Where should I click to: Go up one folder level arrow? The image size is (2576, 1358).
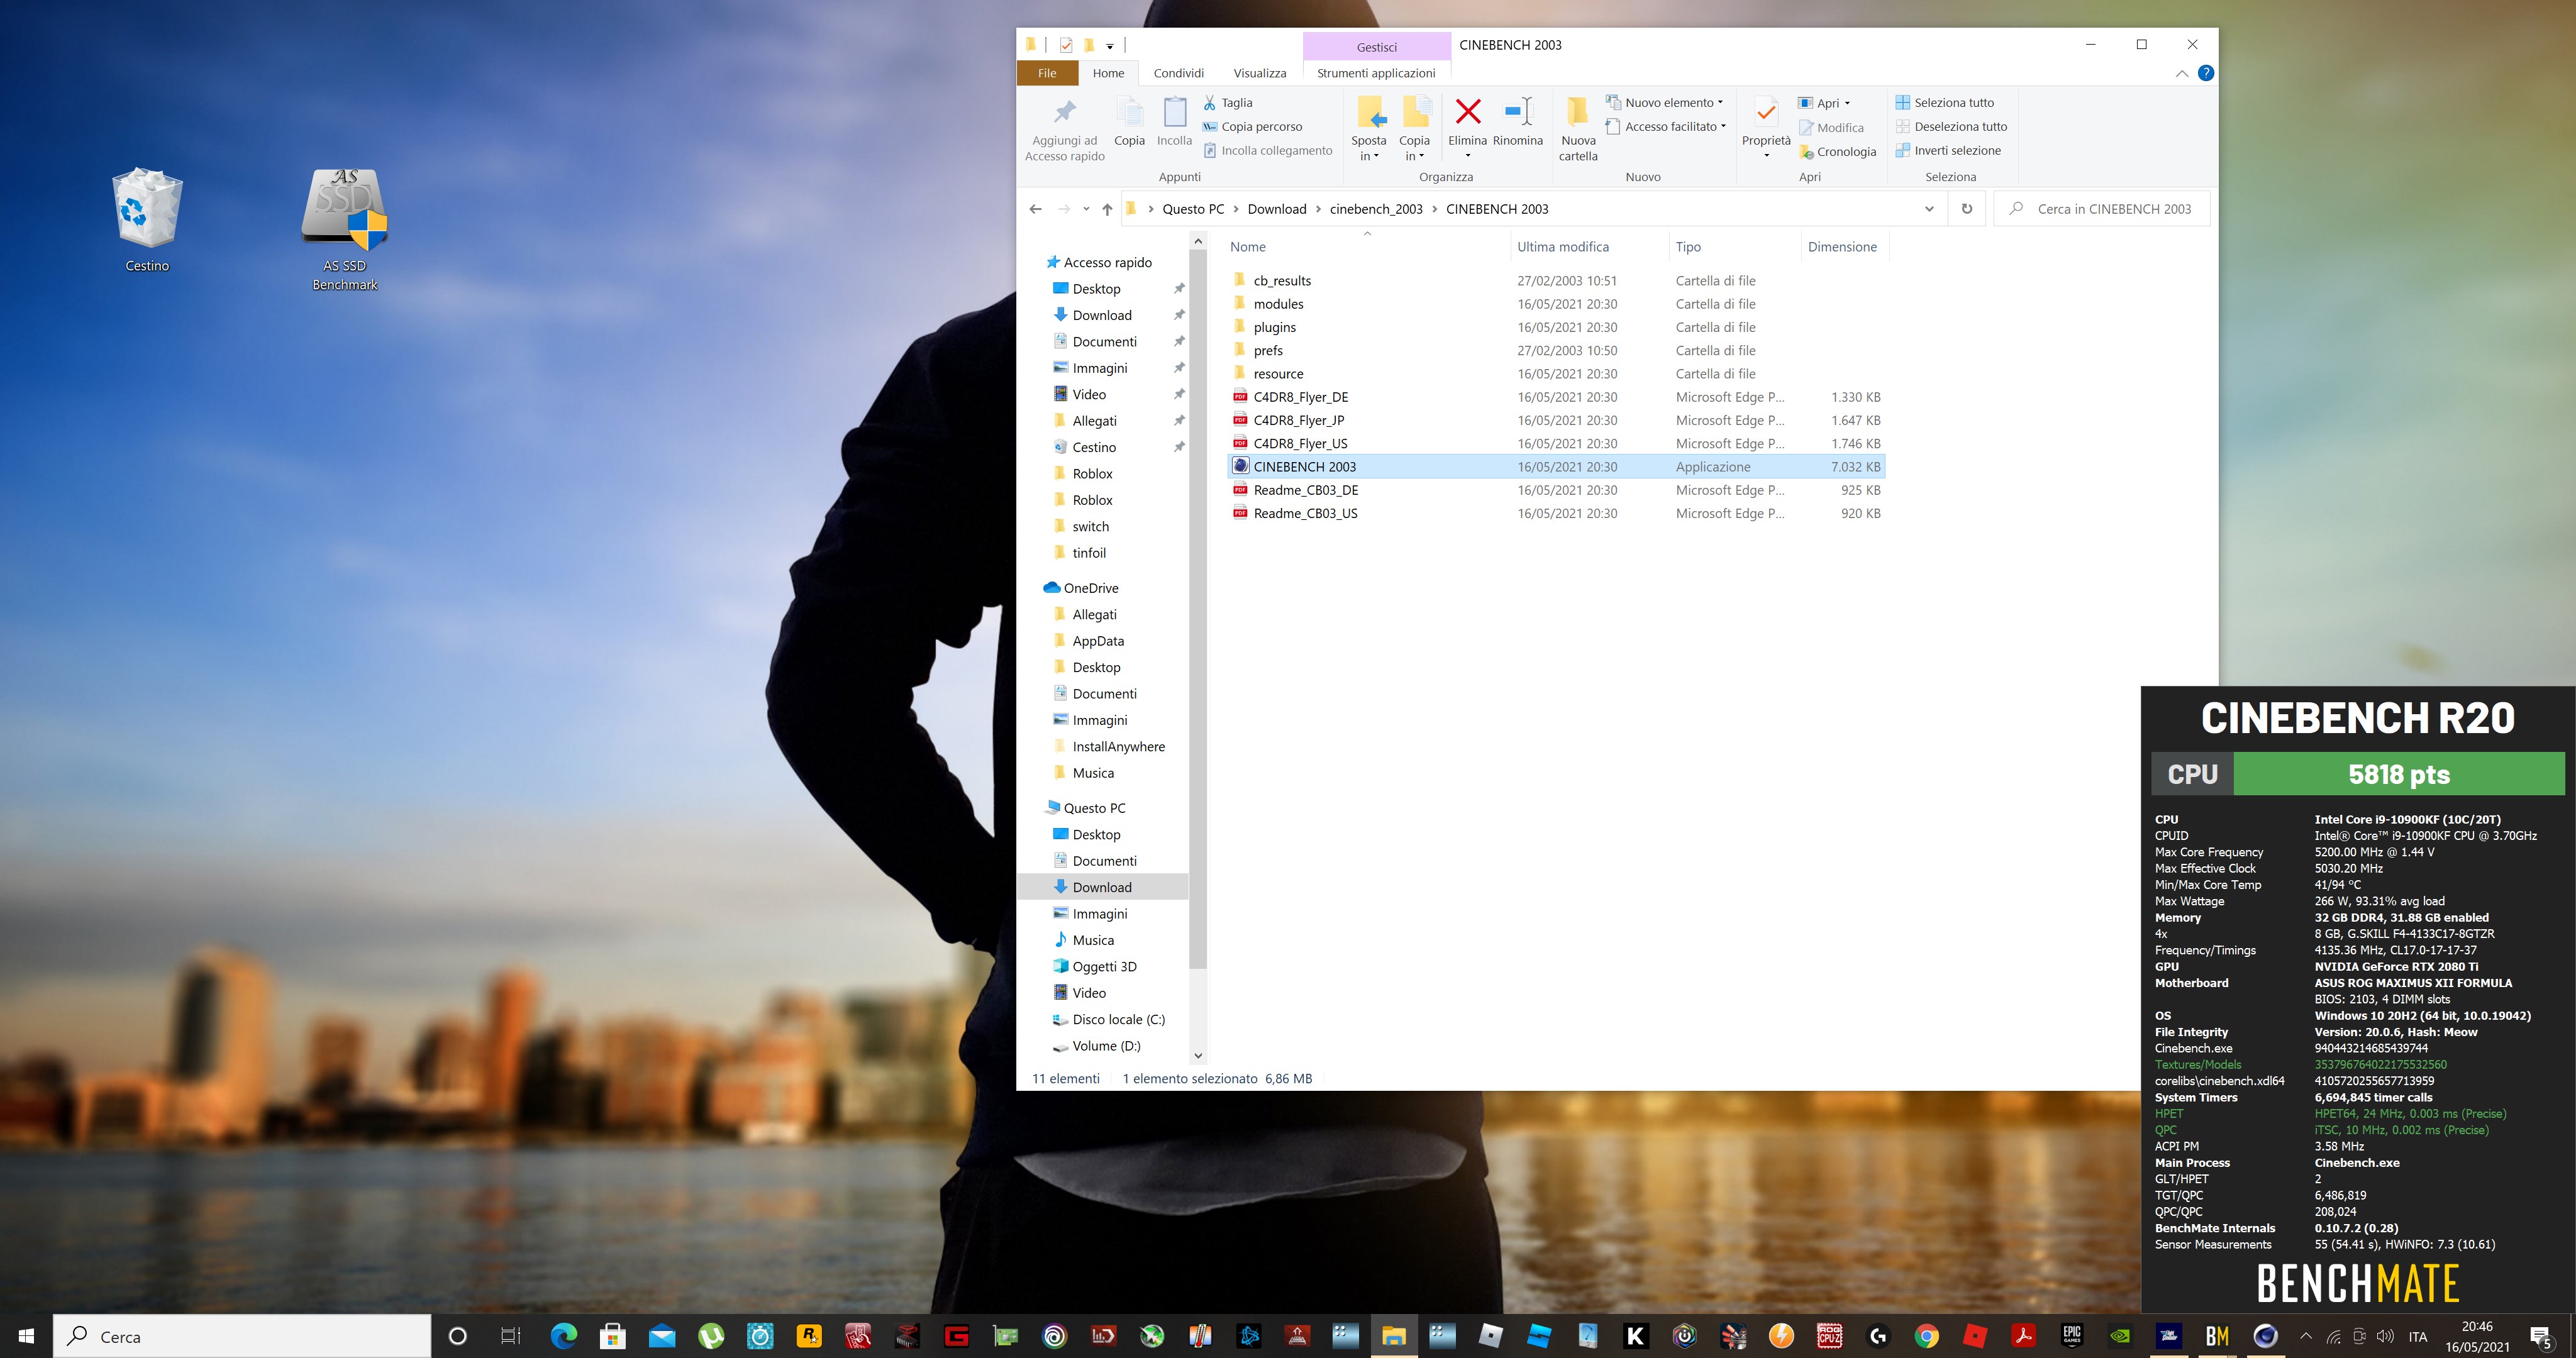(1106, 208)
